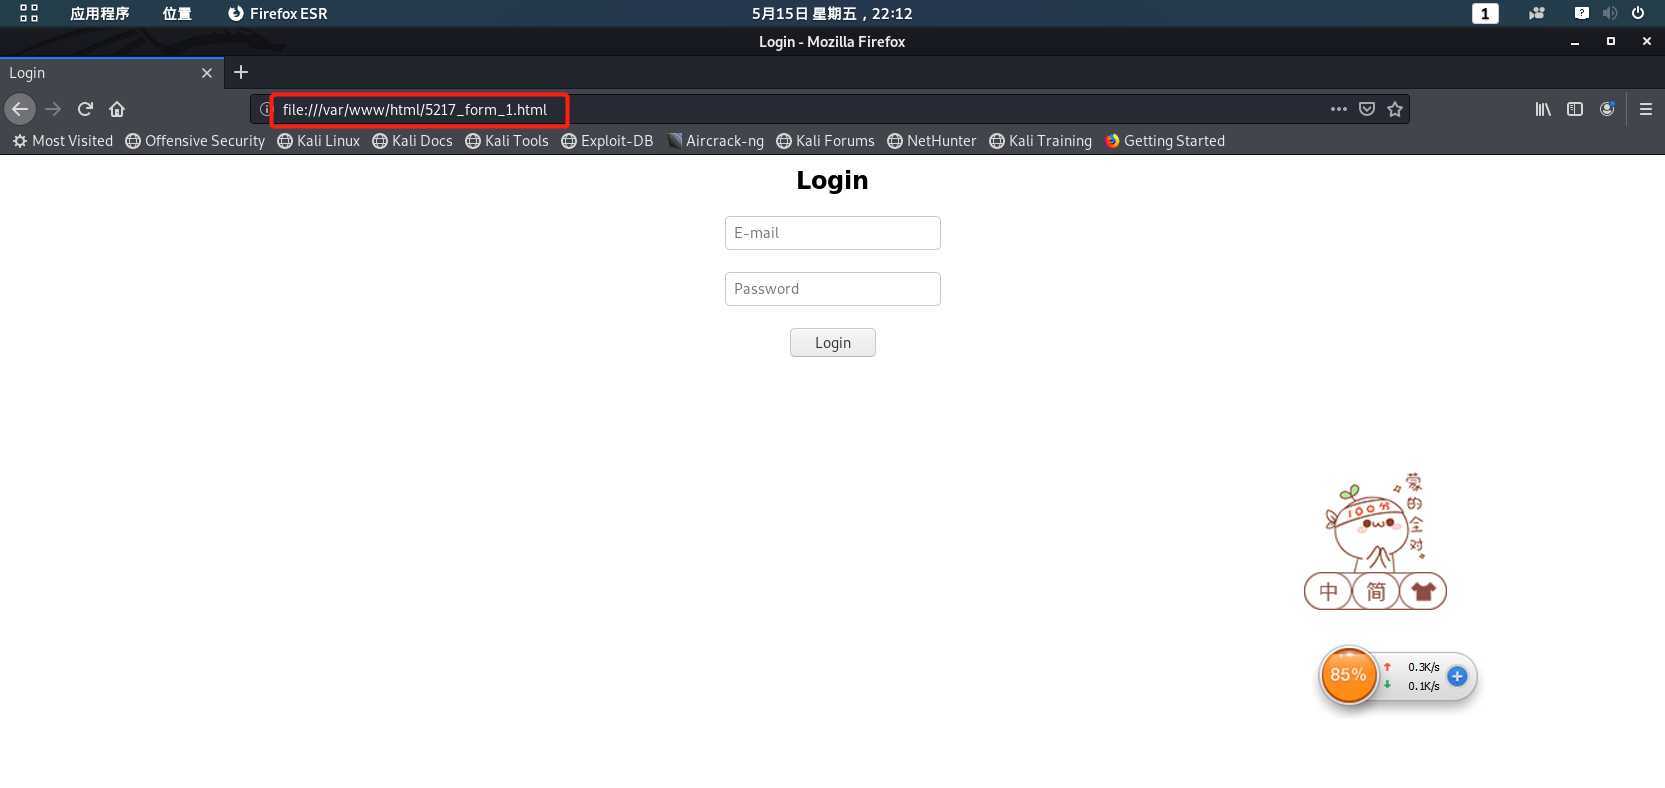
Task: Open the Firefox ESR app menu
Action: point(278,13)
